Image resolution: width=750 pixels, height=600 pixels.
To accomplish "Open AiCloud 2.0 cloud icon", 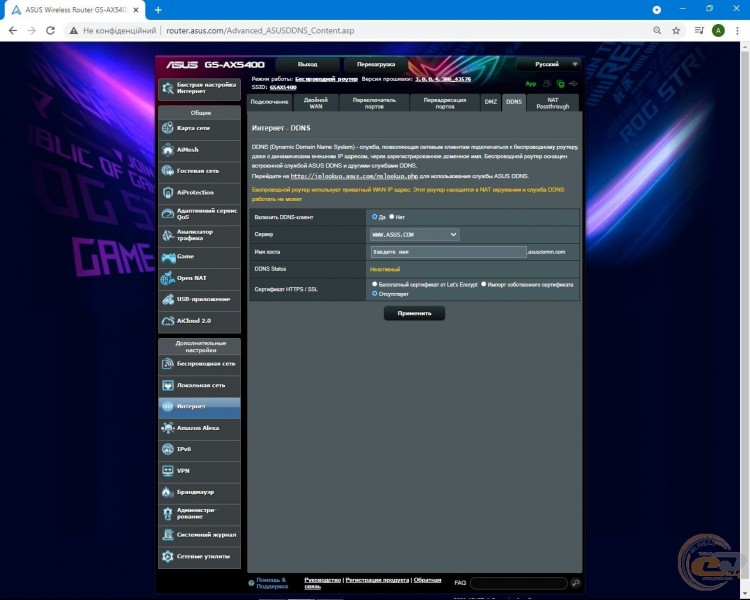I will pyautogui.click(x=167, y=321).
